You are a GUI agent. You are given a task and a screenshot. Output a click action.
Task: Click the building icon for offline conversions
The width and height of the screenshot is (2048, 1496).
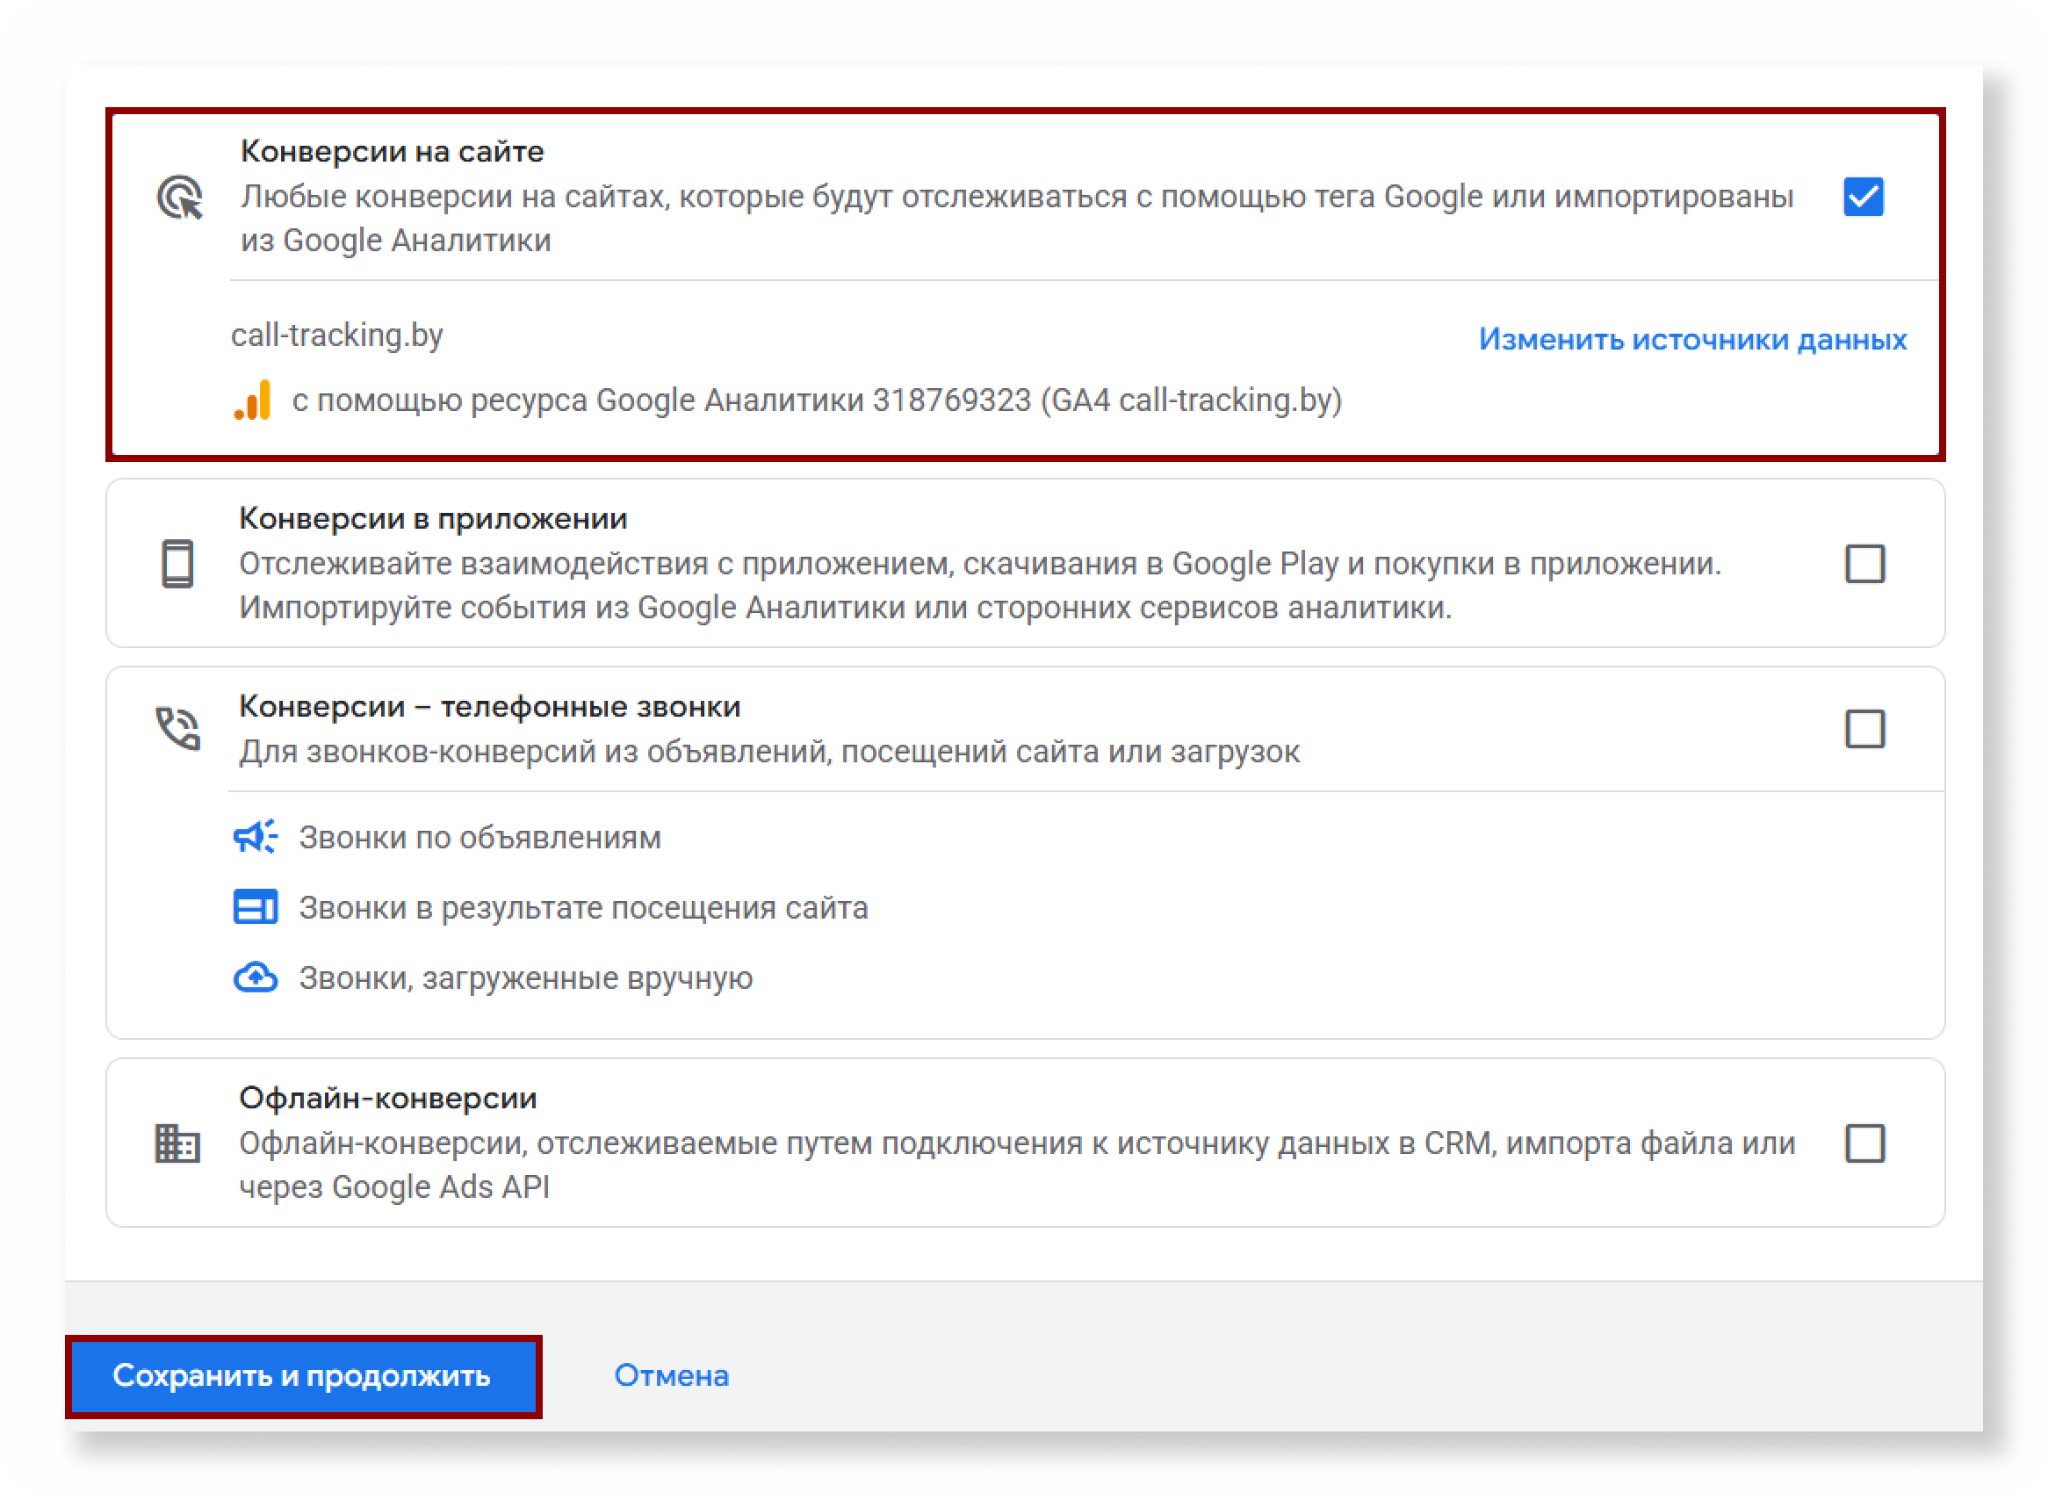coord(178,1143)
